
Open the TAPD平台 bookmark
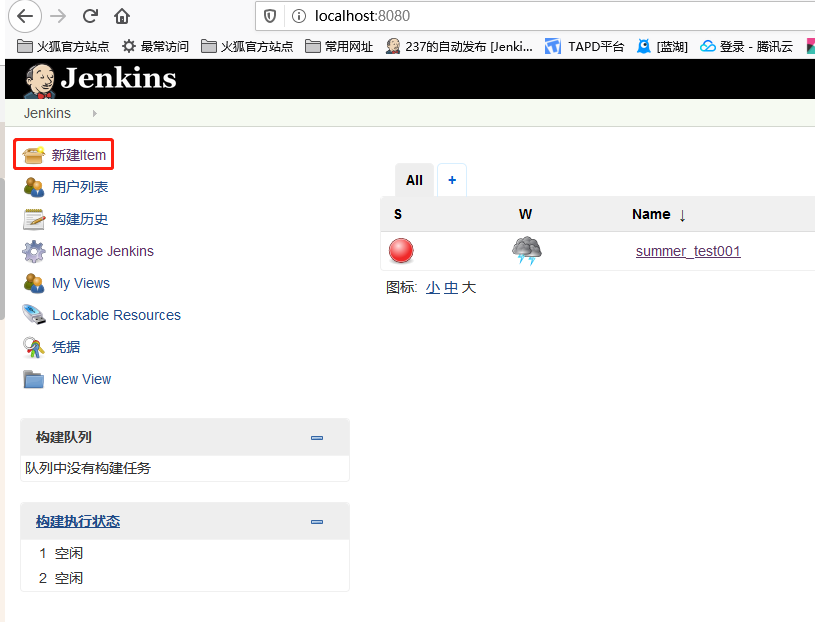point(584,47)
